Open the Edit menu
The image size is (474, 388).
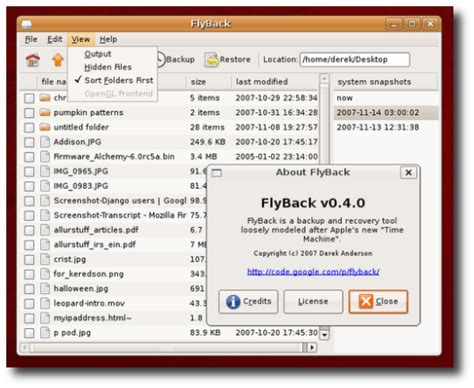(55, 39)
